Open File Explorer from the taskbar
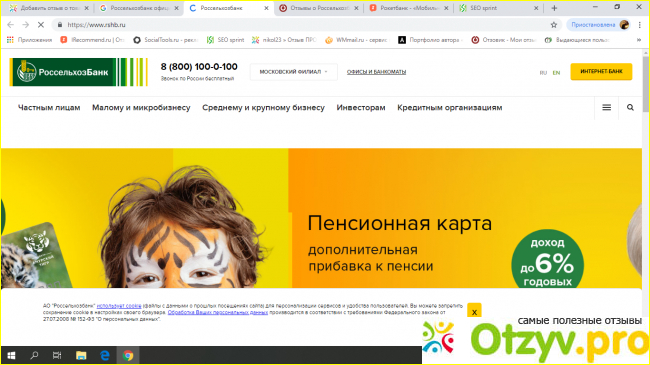Image resolution: width=650 pixels, height=365 pixels. [81, 355]
